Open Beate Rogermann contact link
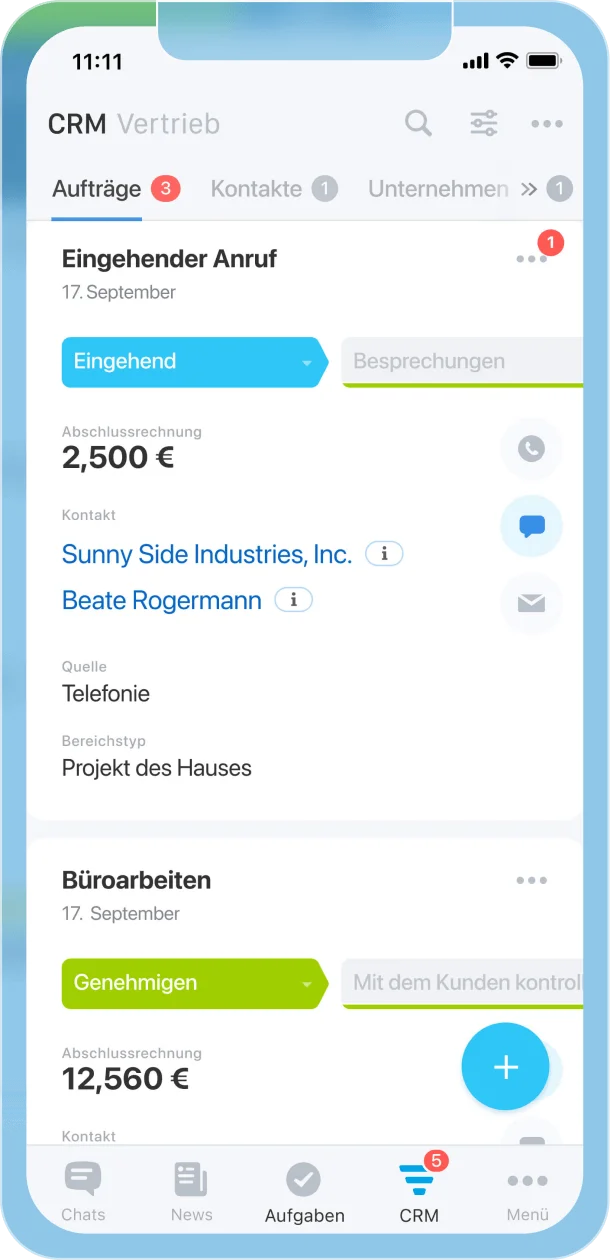The width and height of the screenshot is (610, 1260). pyautogui.click(x=162, y=600)
